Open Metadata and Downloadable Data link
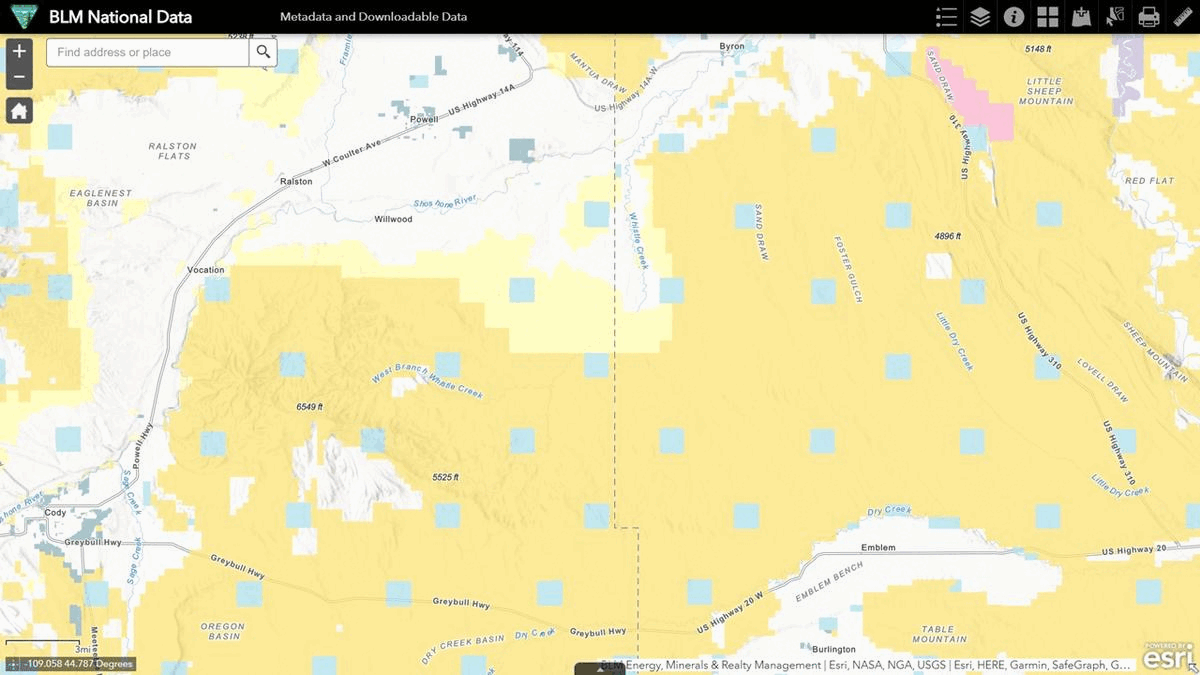 point(373,17)
